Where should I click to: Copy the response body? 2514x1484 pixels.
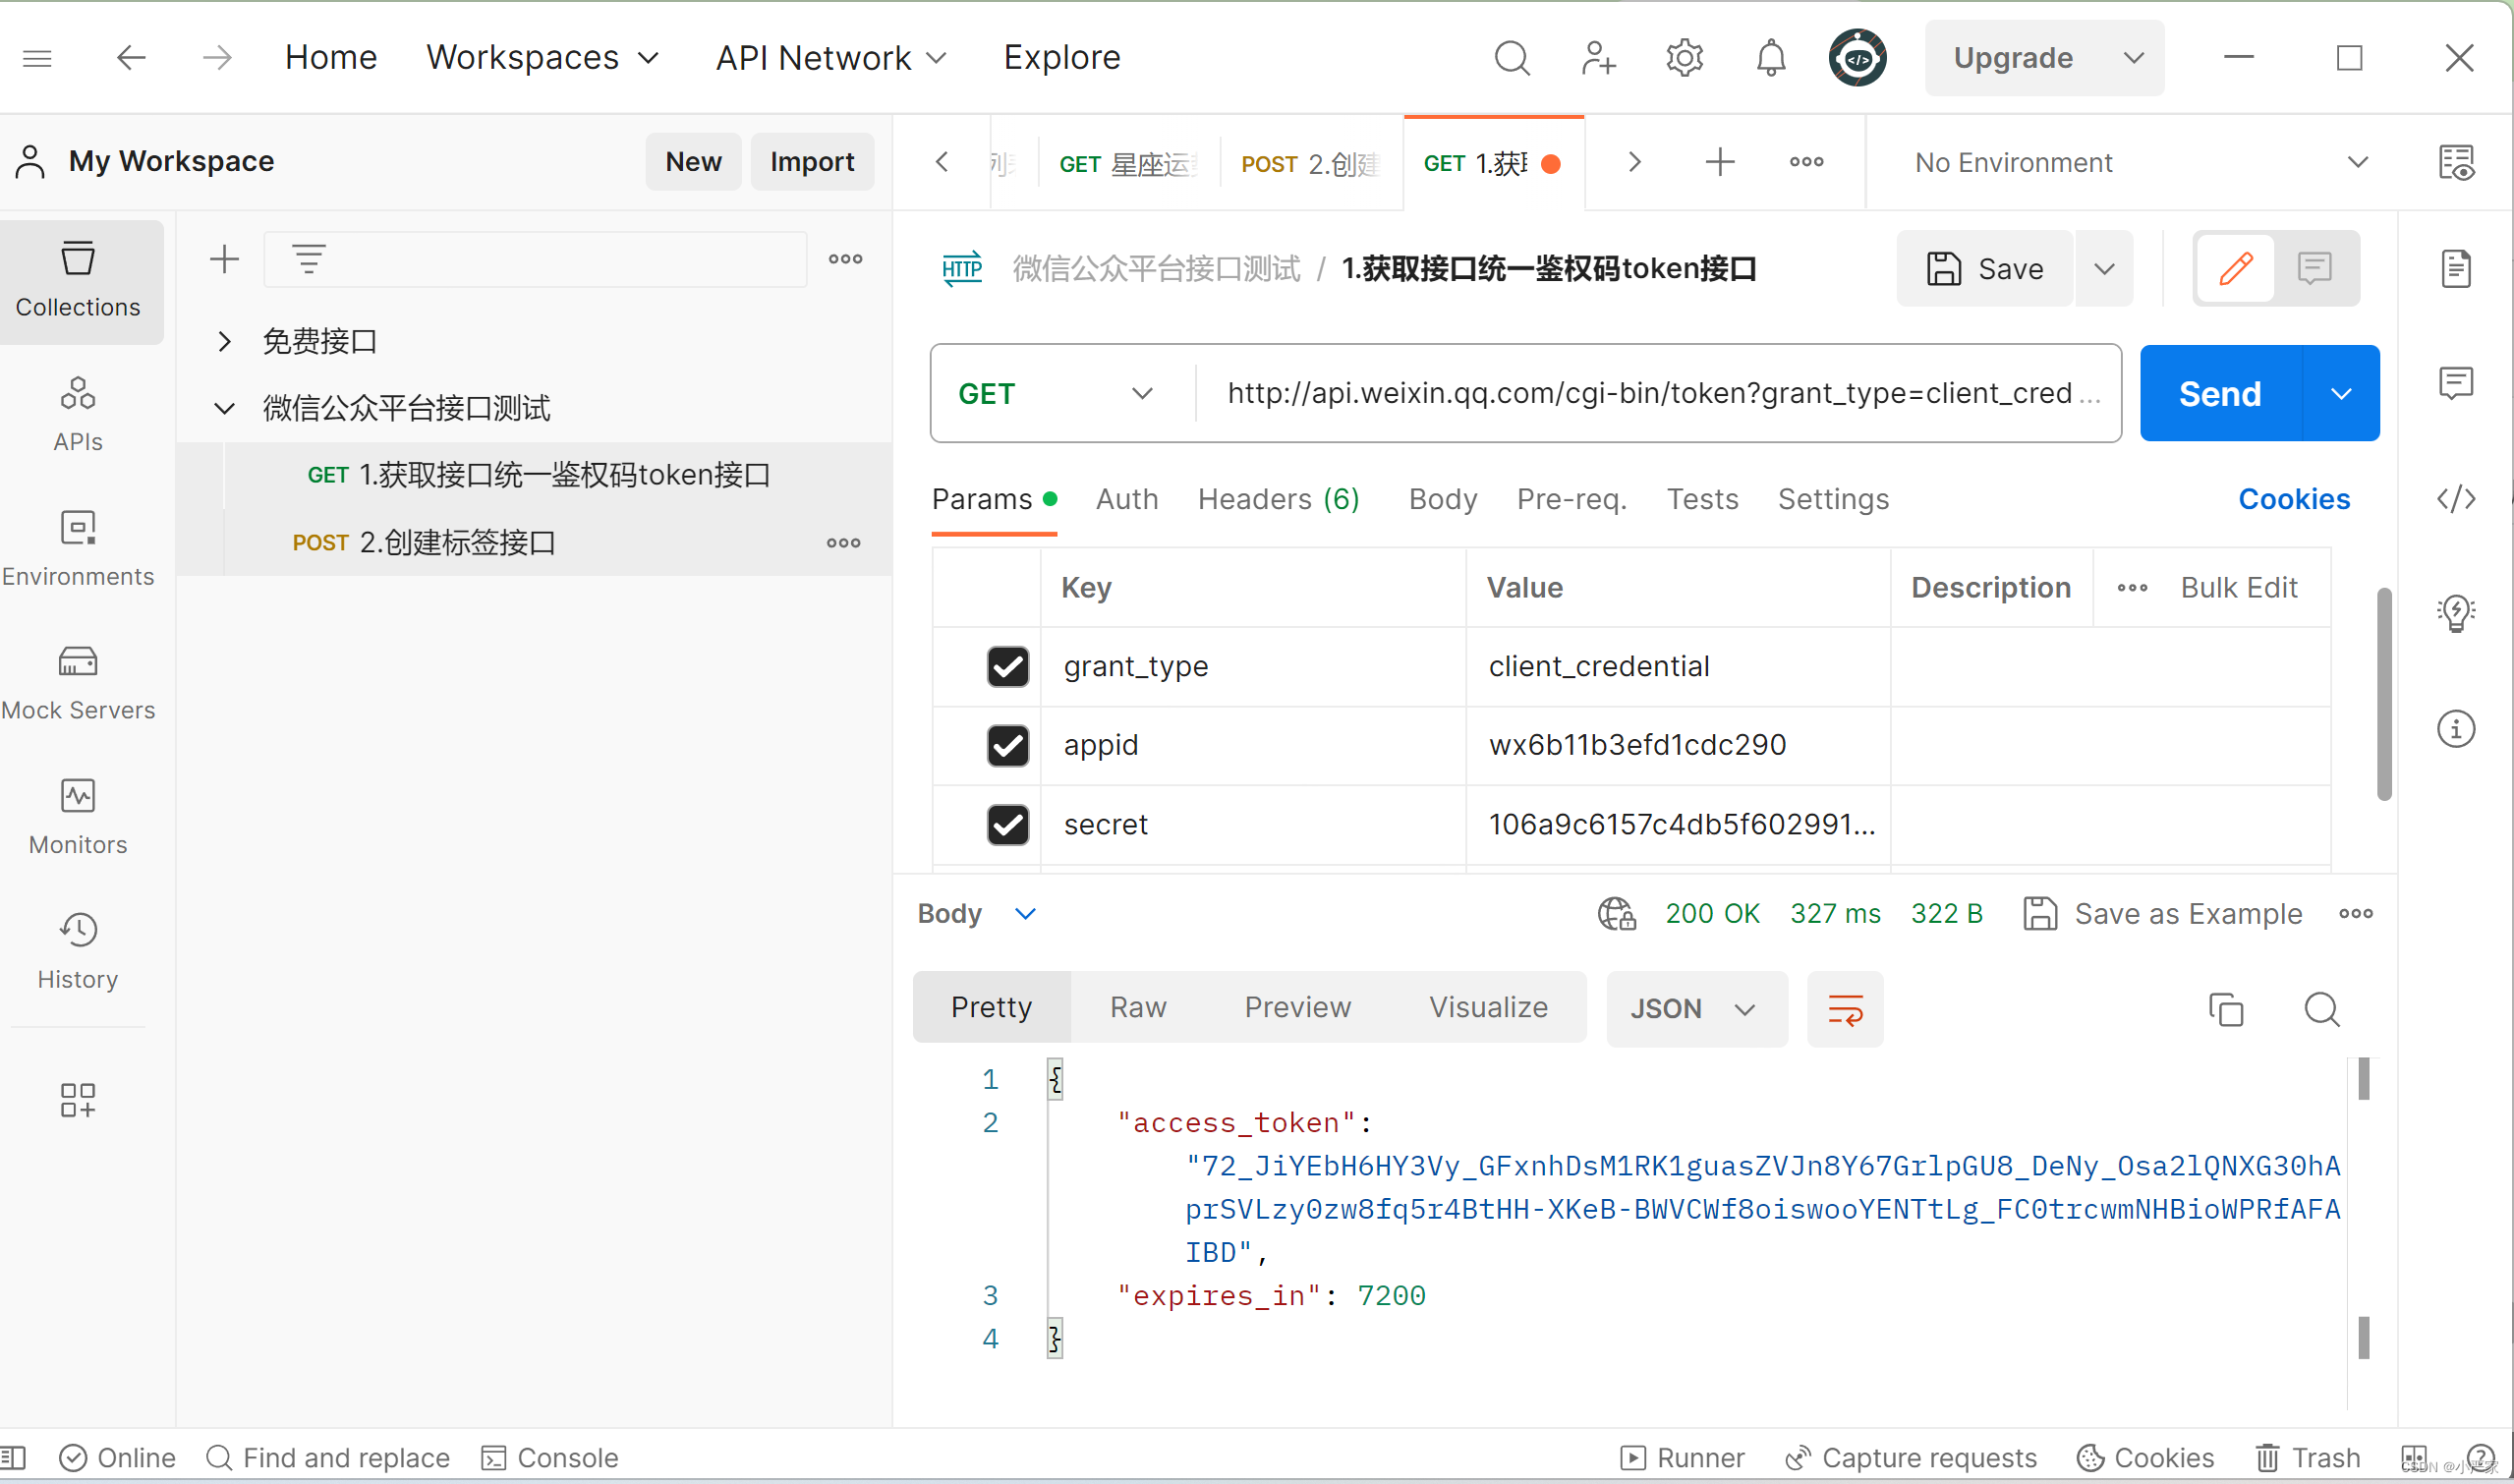pyautogui.click(x=2226, y=1009)
